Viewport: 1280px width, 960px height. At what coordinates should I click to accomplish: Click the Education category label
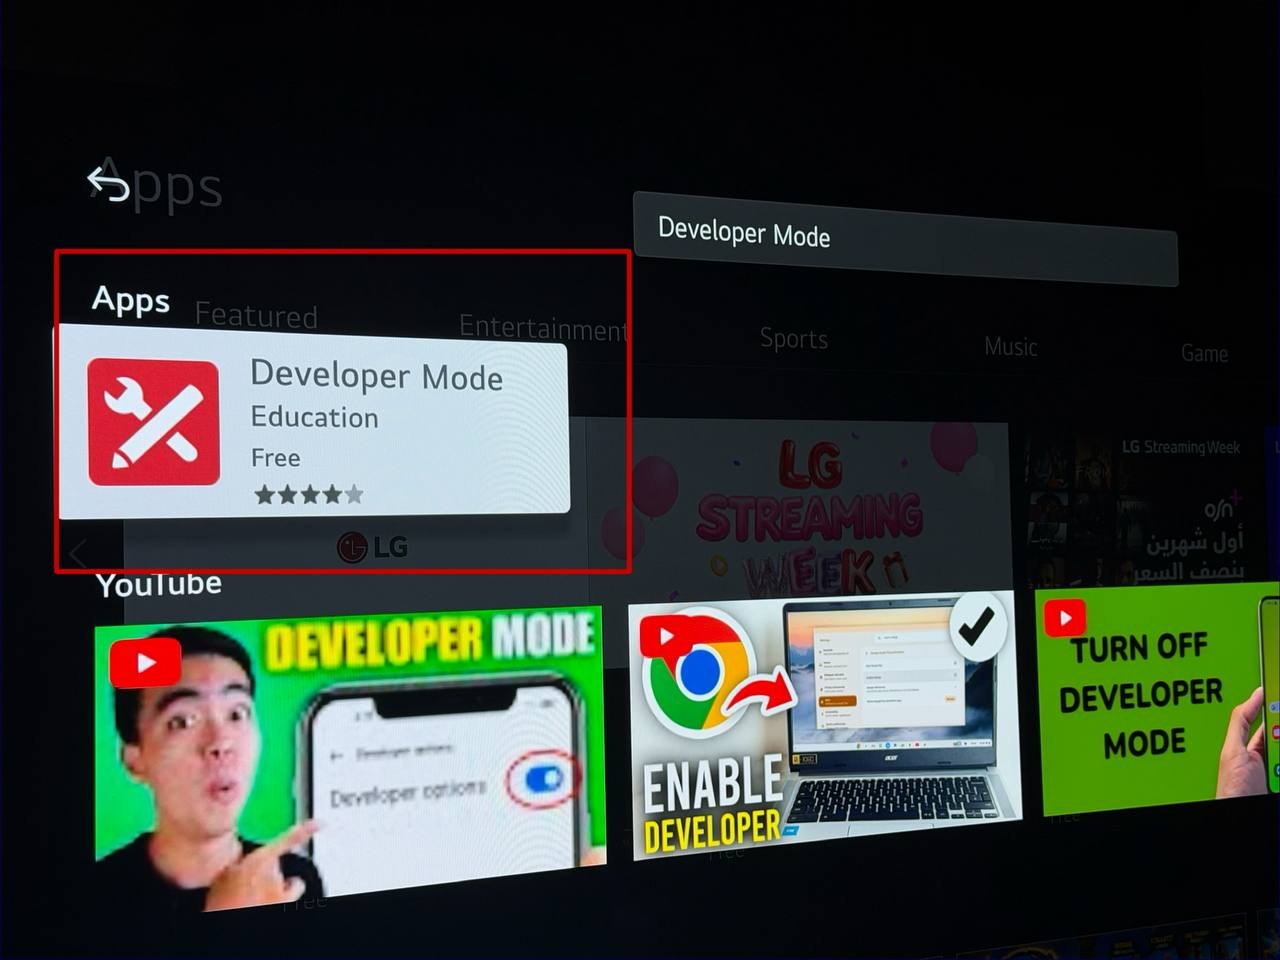coord(314,417)
